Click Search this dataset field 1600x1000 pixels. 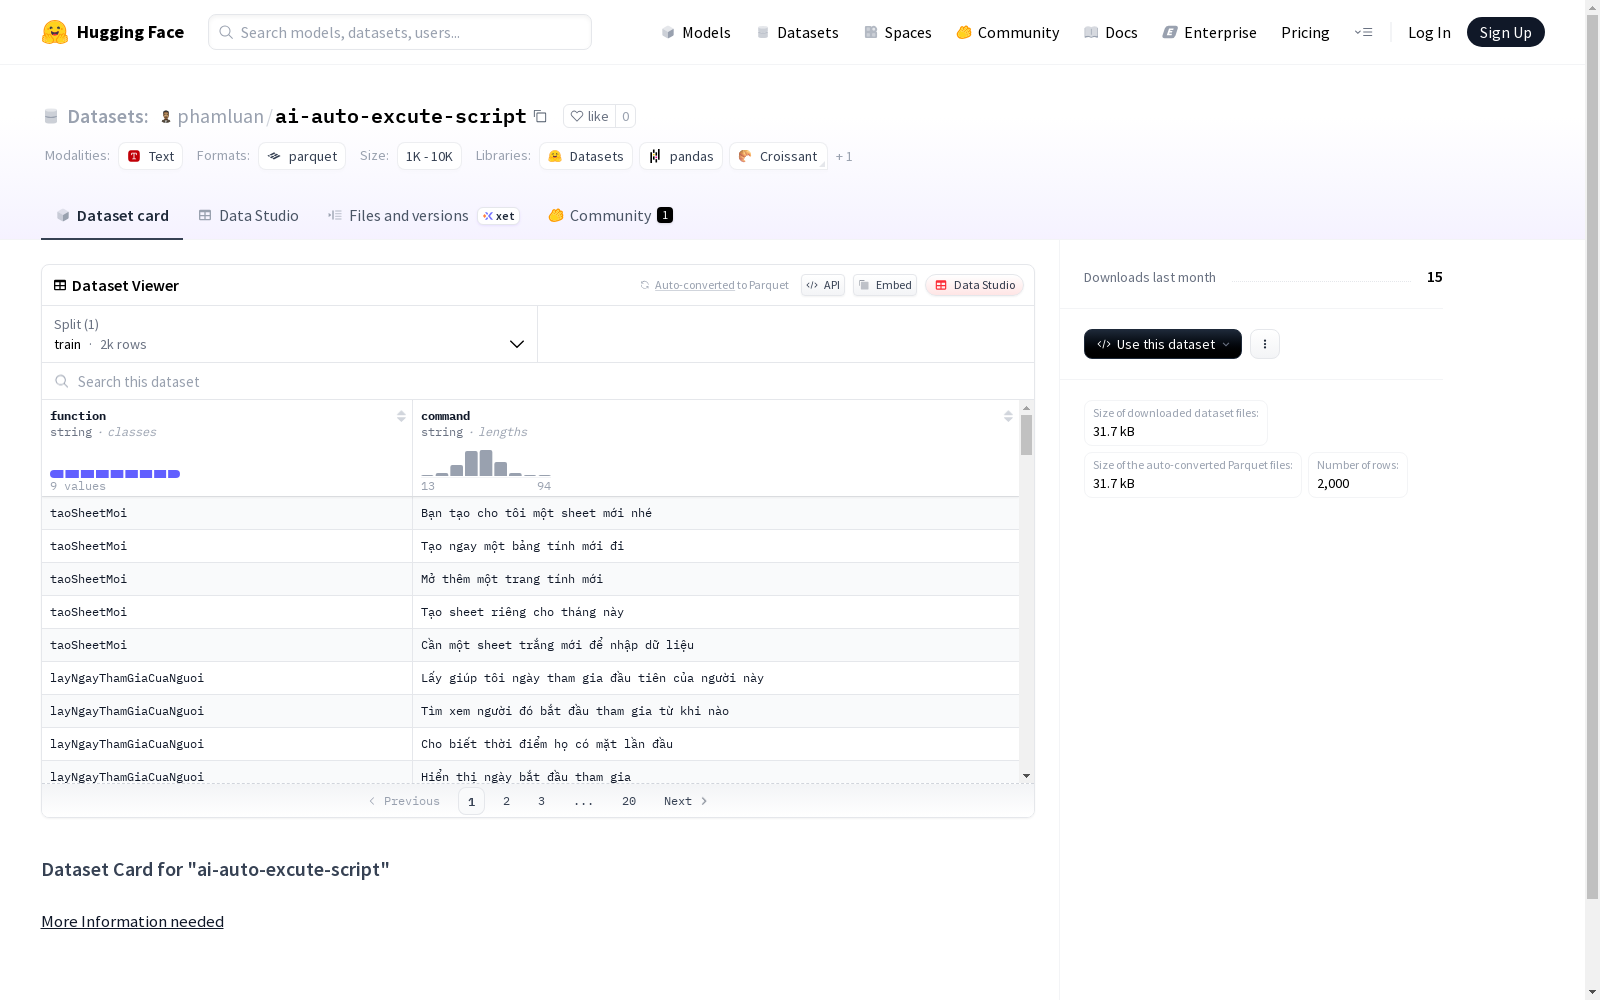coord(538,382)
